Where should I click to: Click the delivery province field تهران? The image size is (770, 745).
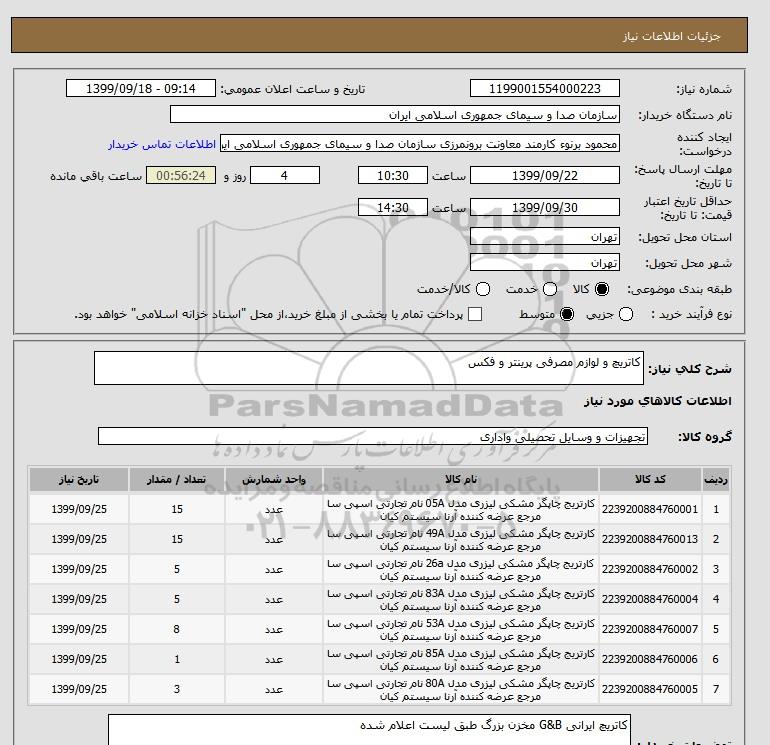[x=545, y=237]
